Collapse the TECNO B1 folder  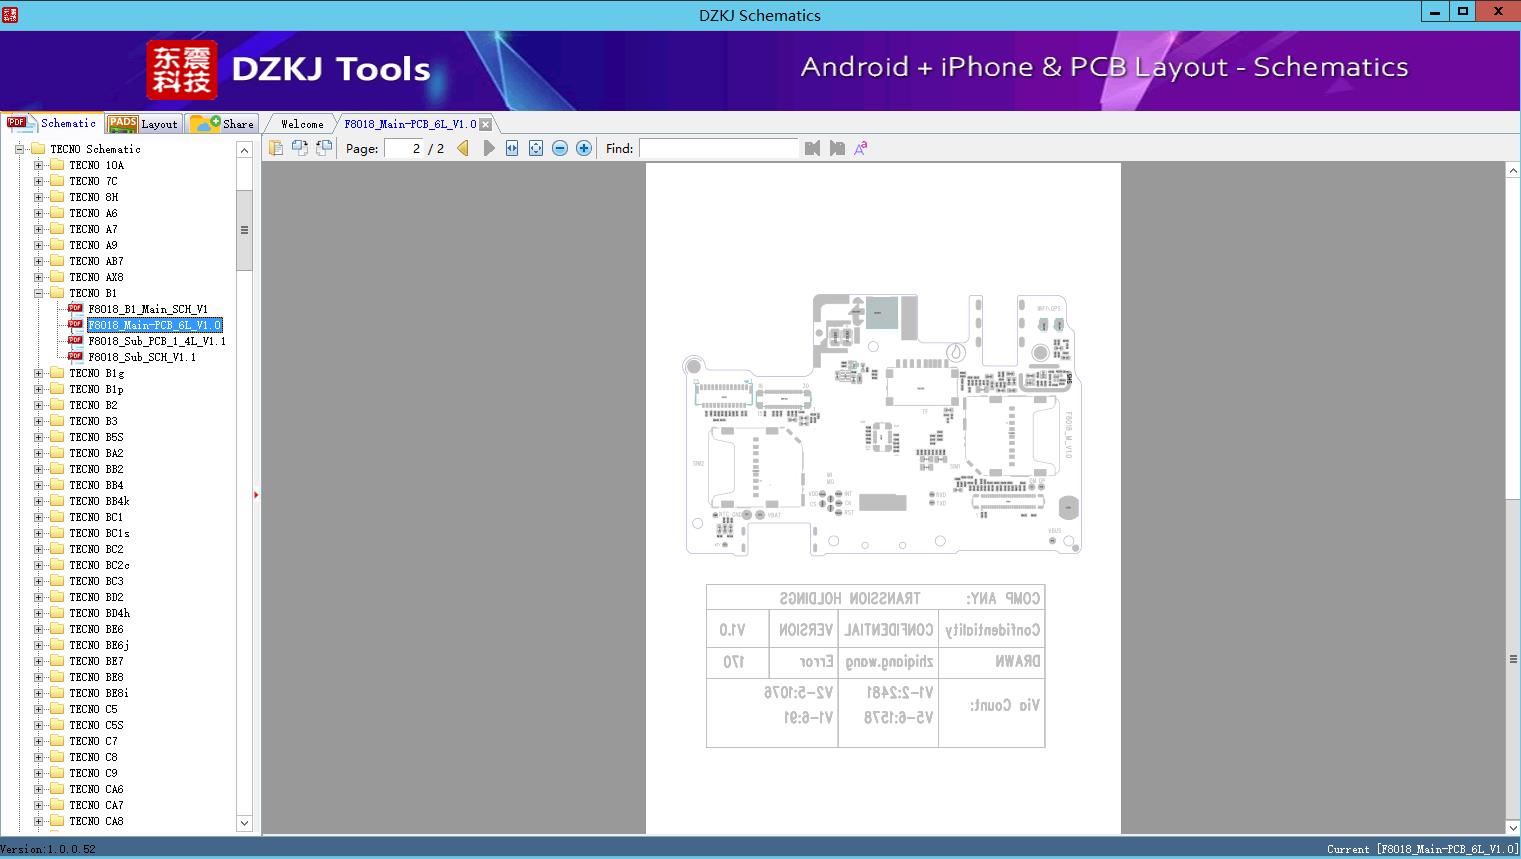[x=39, y=293]
